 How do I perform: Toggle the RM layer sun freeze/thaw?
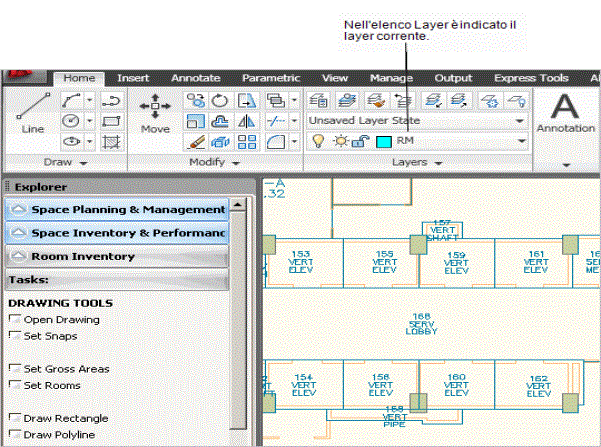[340, 141]
